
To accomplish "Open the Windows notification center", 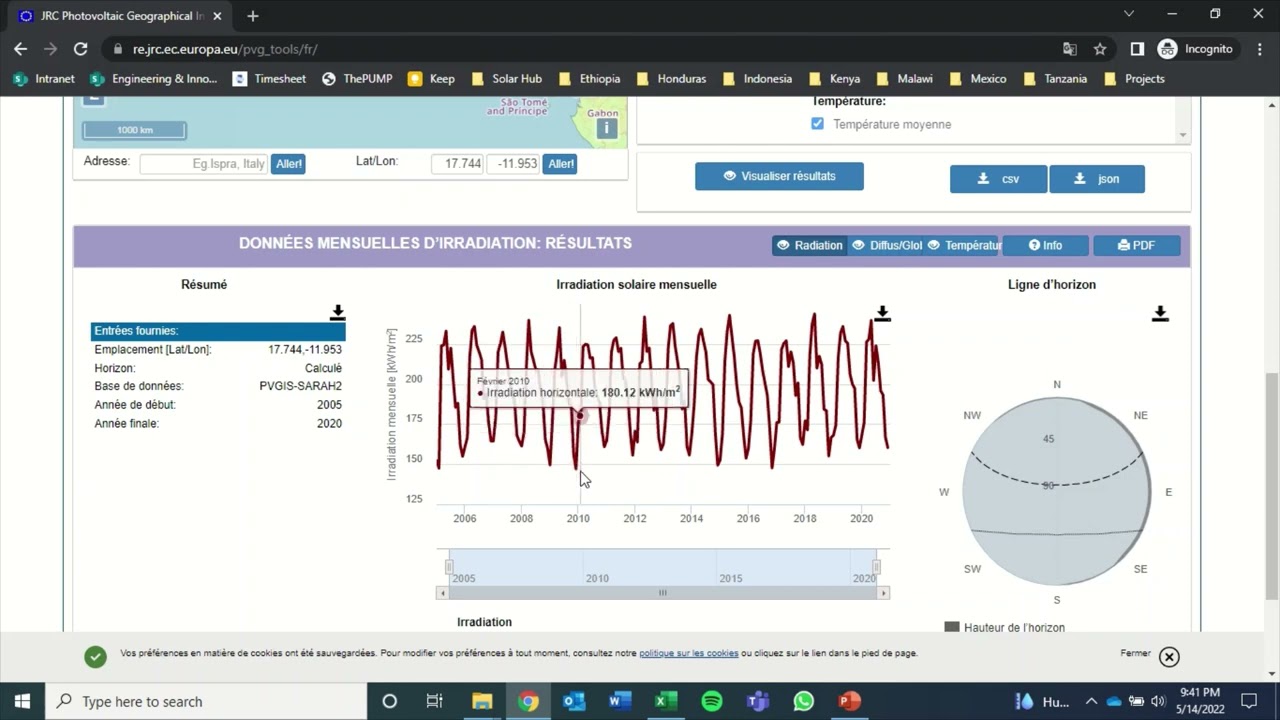I will click(x=1249, y=701).
